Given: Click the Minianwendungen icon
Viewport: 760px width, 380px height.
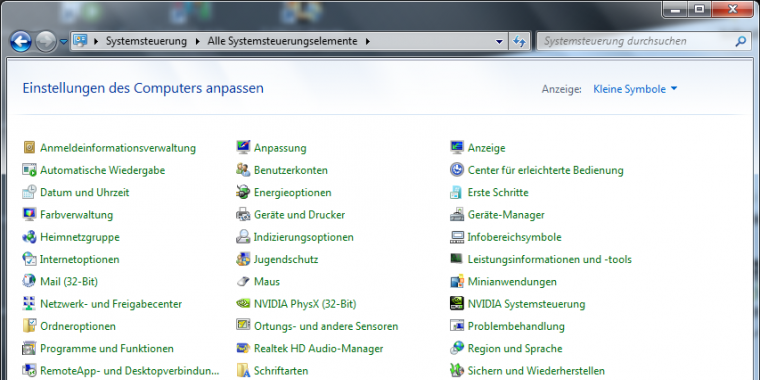Looking at the screenshot, I should tap(457, 281).
